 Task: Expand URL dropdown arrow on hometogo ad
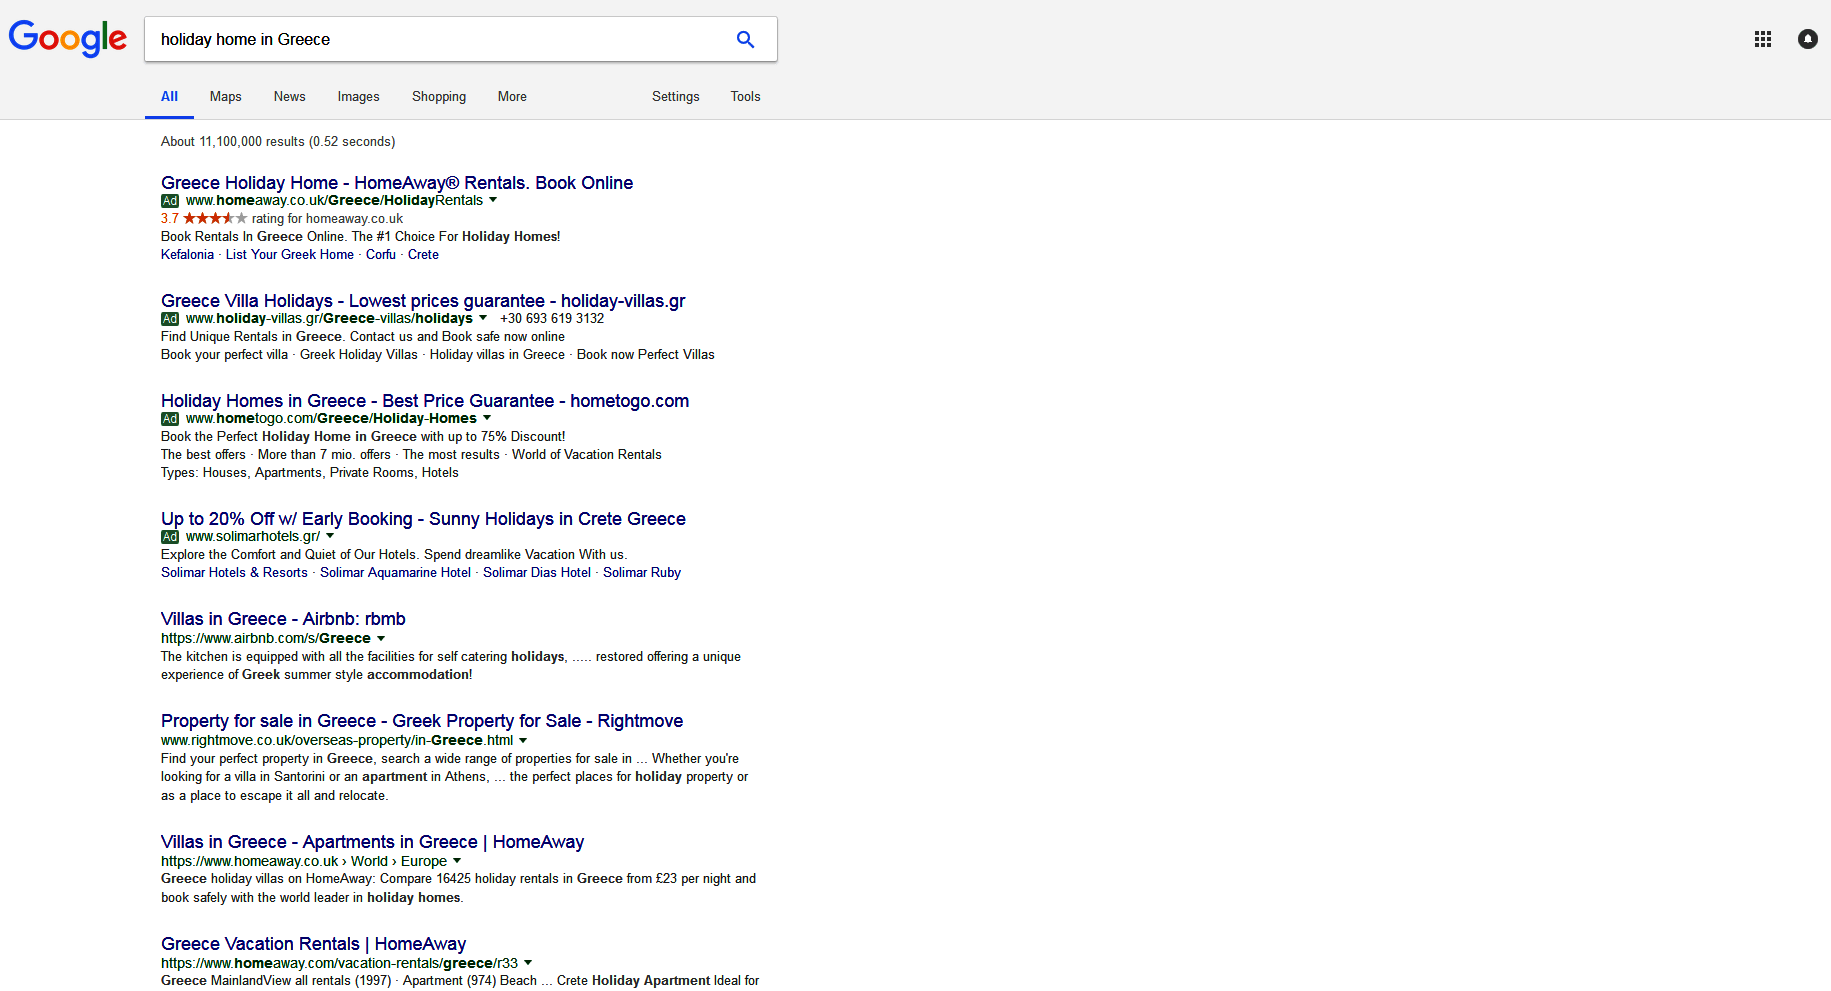tap(487, 418)
